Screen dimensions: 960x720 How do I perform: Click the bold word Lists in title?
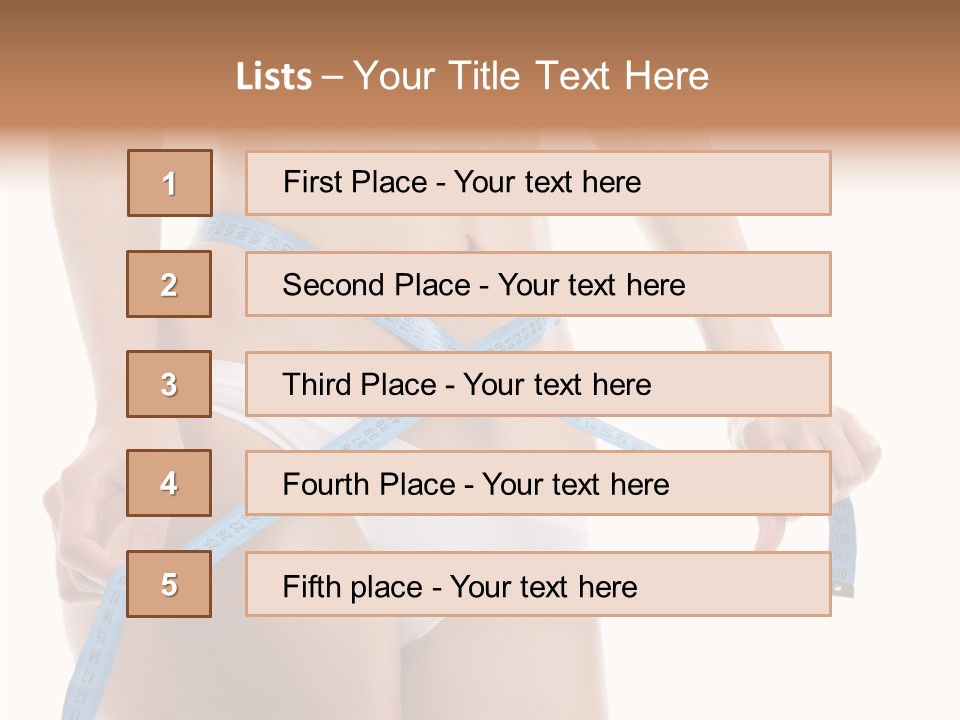pyautogui.click(x=274, y=77)
